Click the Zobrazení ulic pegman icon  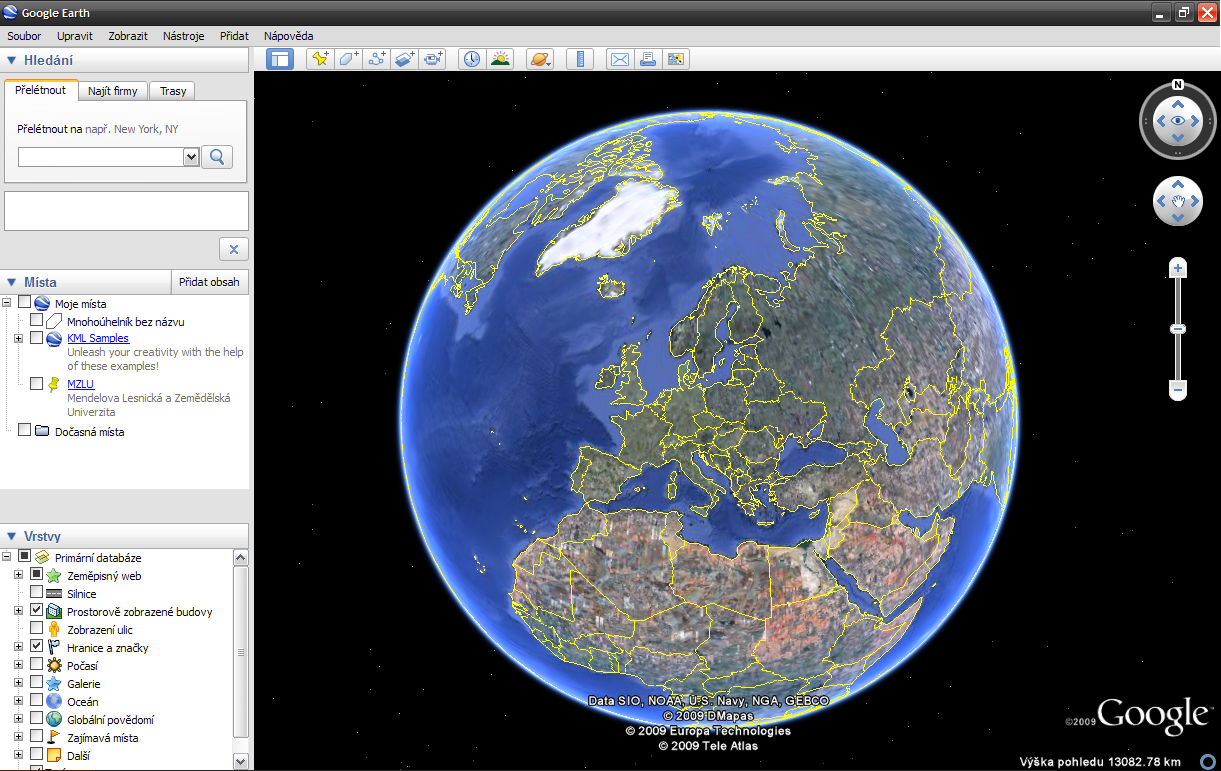tap(54, 630)
